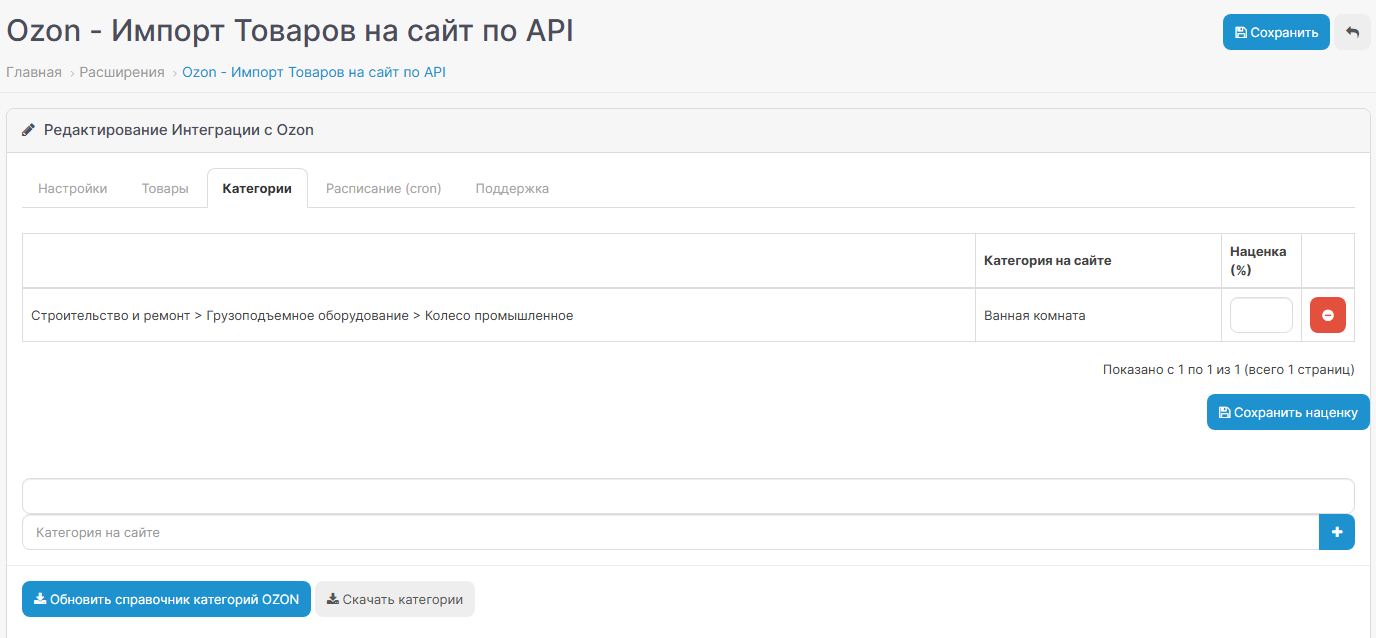Go to the Поддержка tab
The width and height of the screenshot is (1376, 638).
click(512, 188)
